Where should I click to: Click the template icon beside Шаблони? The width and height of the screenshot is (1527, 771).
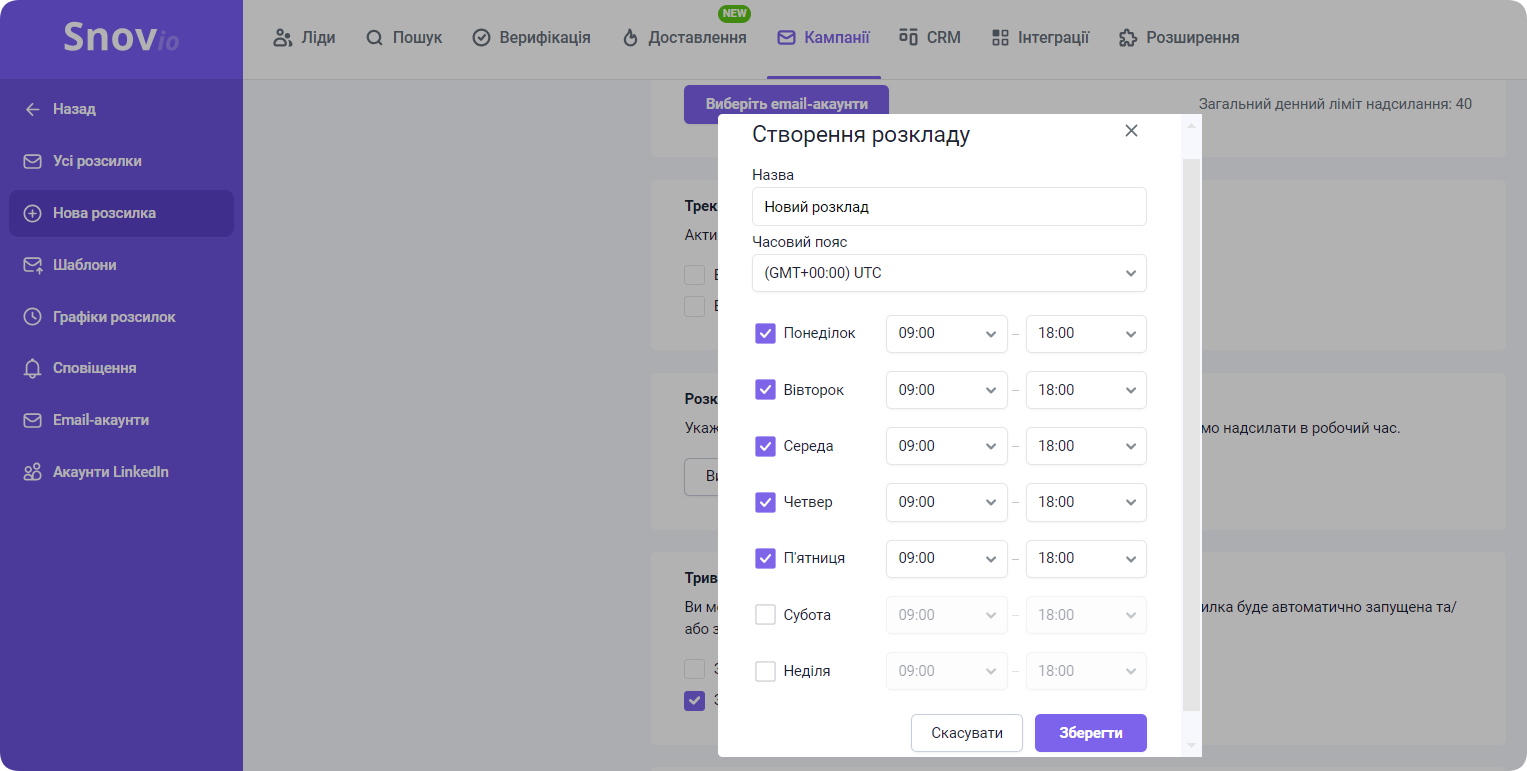33,265
